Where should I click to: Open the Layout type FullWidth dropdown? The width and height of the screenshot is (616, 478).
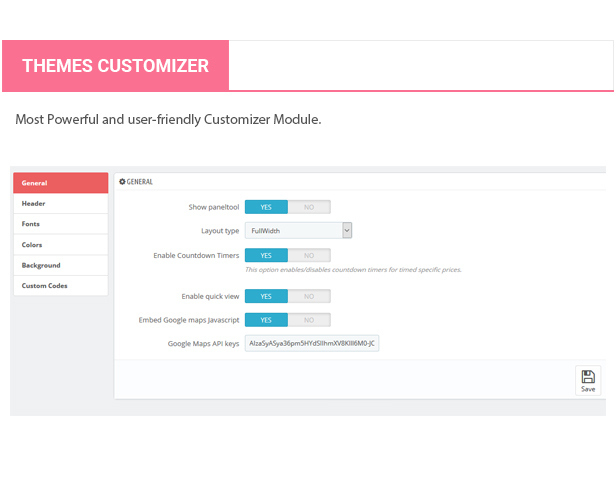tap(298, 231)
